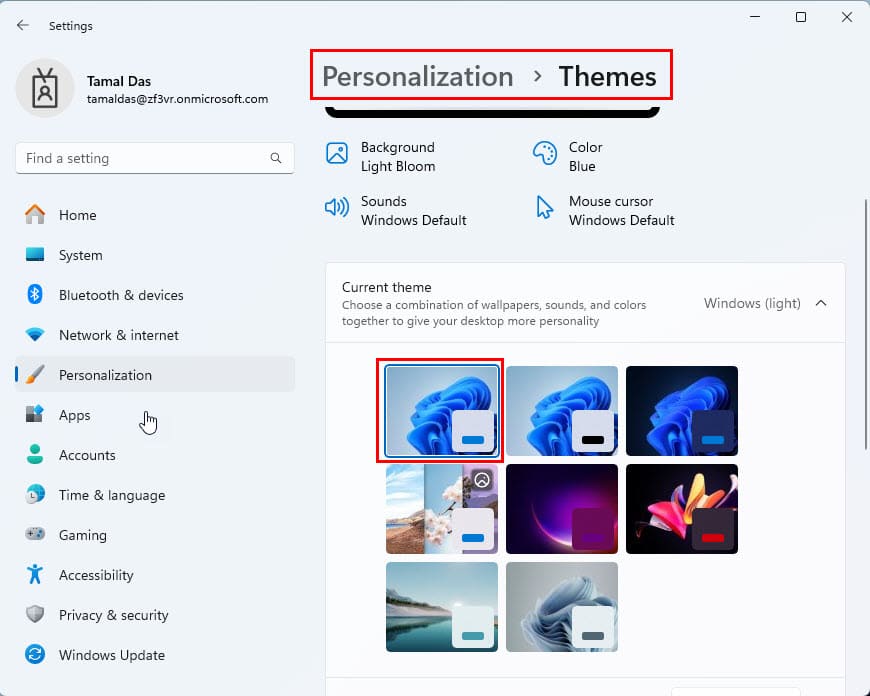Click the Gaming controller icon
The height and width of the screenshot is (696, 870).
[x=35, y=534]
